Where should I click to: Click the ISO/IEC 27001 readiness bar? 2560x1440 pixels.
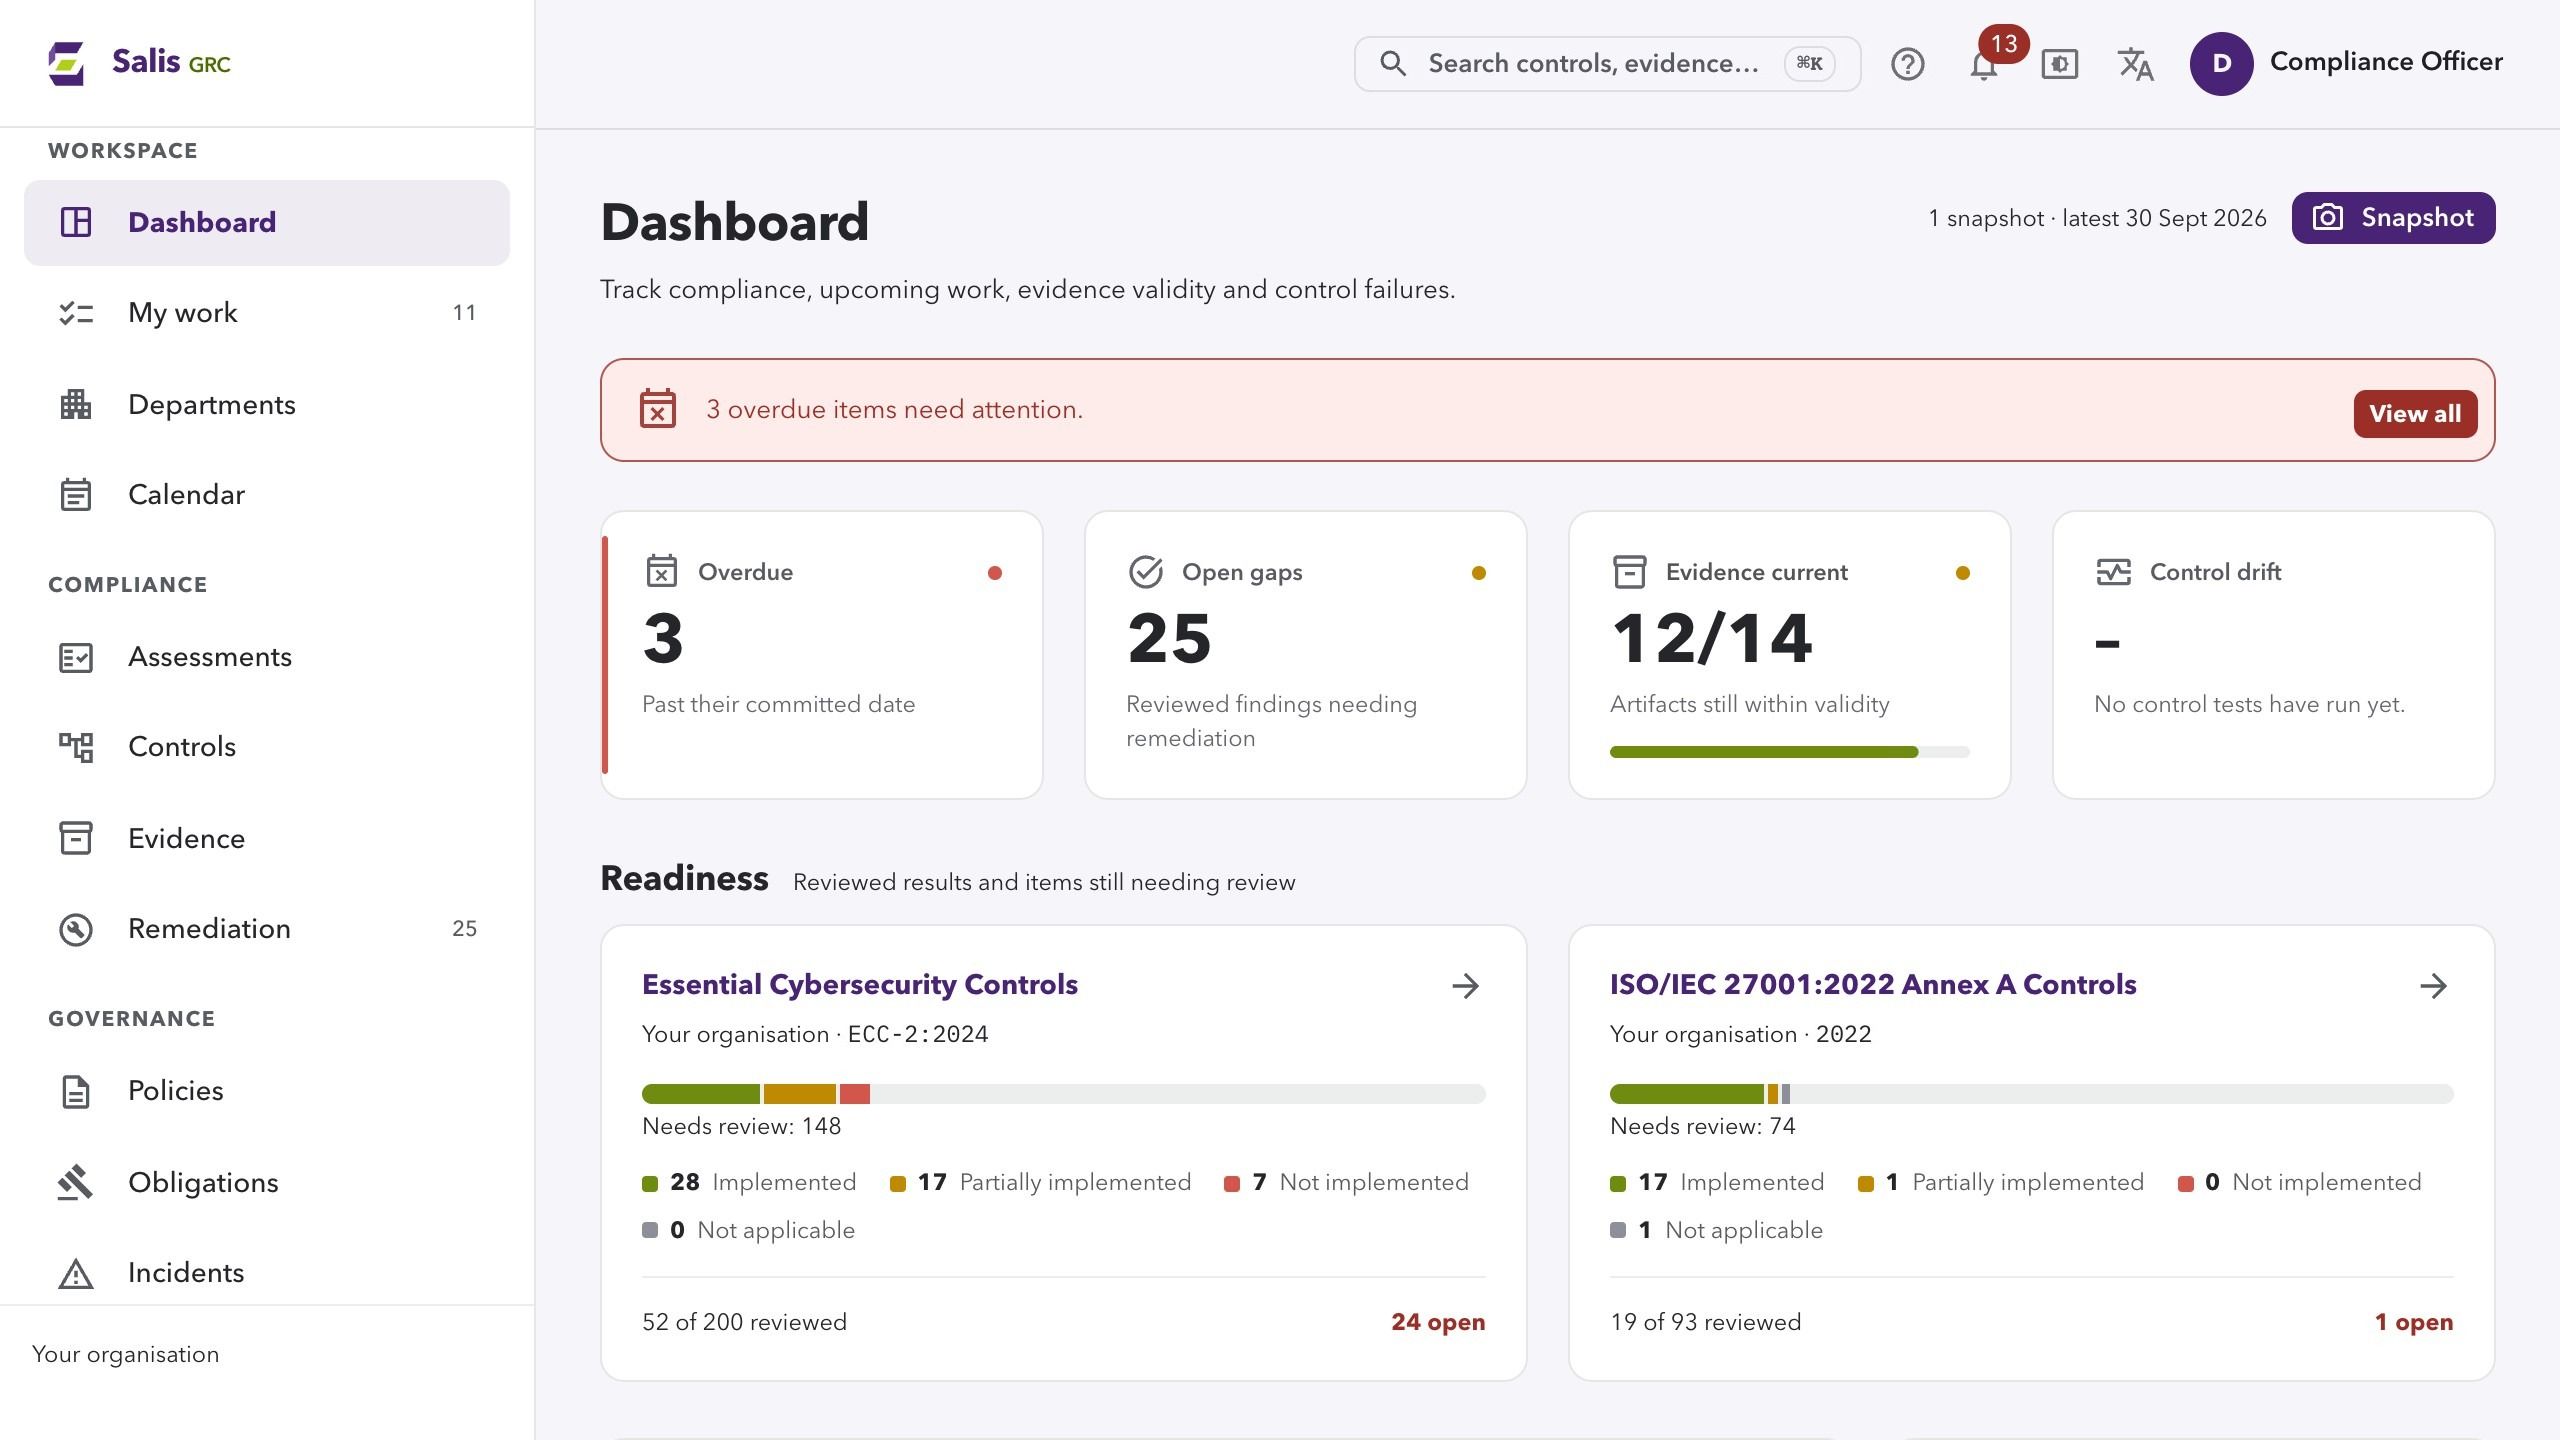tap(2031, 1094)
